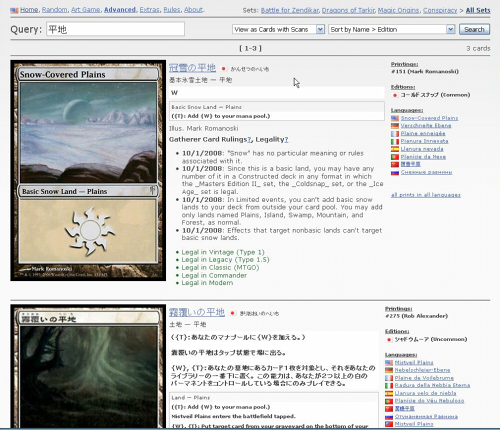Open the Snow-Covered Plains English language link
This screenshot has width=500, height=430.
(x=429, y=118)
